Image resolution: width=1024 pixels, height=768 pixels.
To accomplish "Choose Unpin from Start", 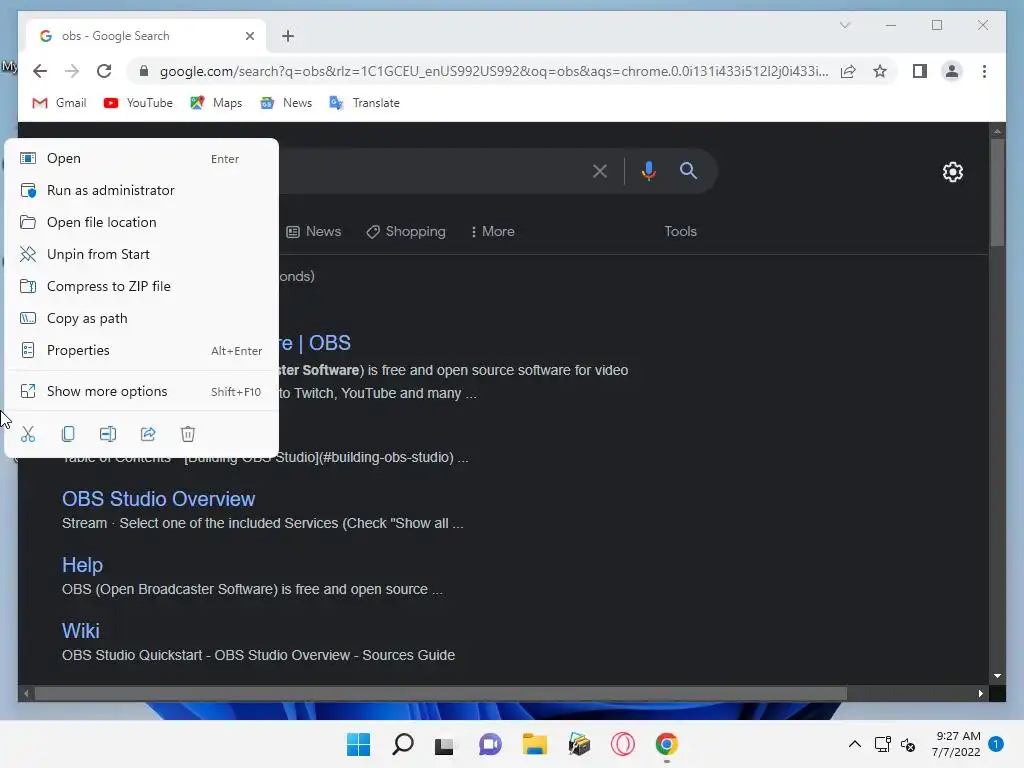I will pos(141,255).
